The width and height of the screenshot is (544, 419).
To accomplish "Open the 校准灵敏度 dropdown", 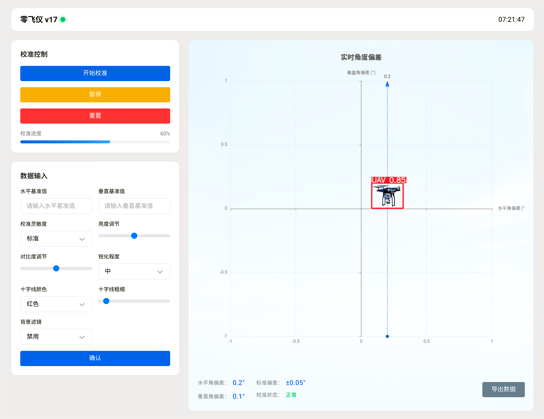I will click(x=56, y=239).
